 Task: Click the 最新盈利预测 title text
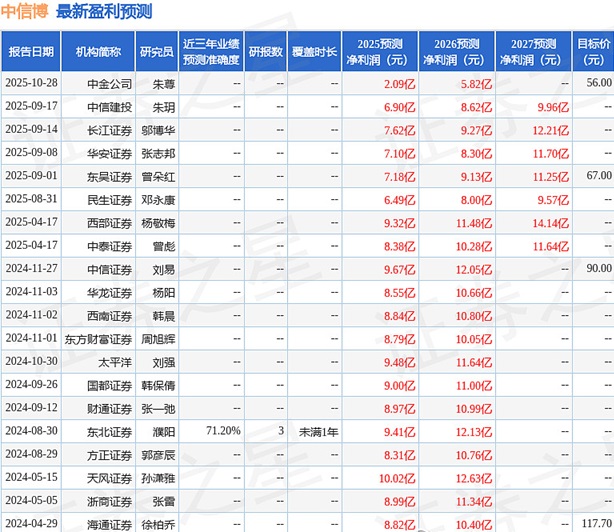pos(104,11)
